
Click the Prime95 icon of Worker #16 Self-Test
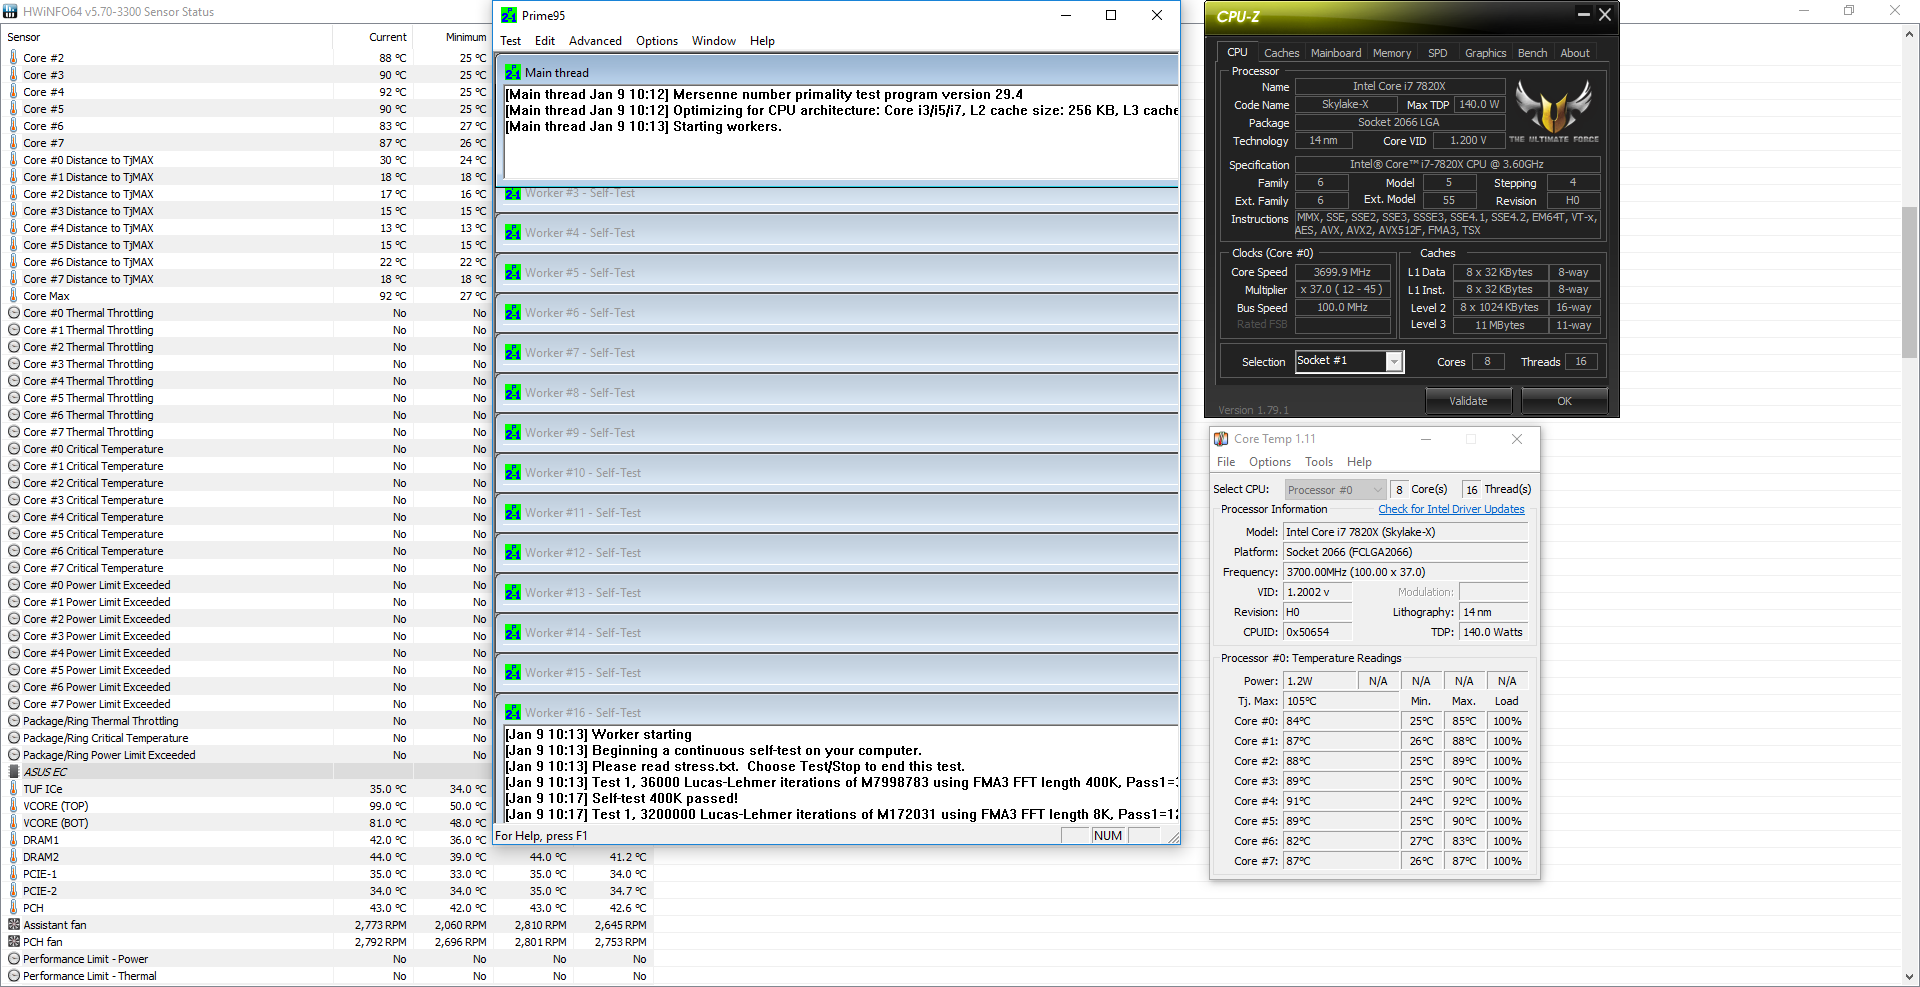513,712
